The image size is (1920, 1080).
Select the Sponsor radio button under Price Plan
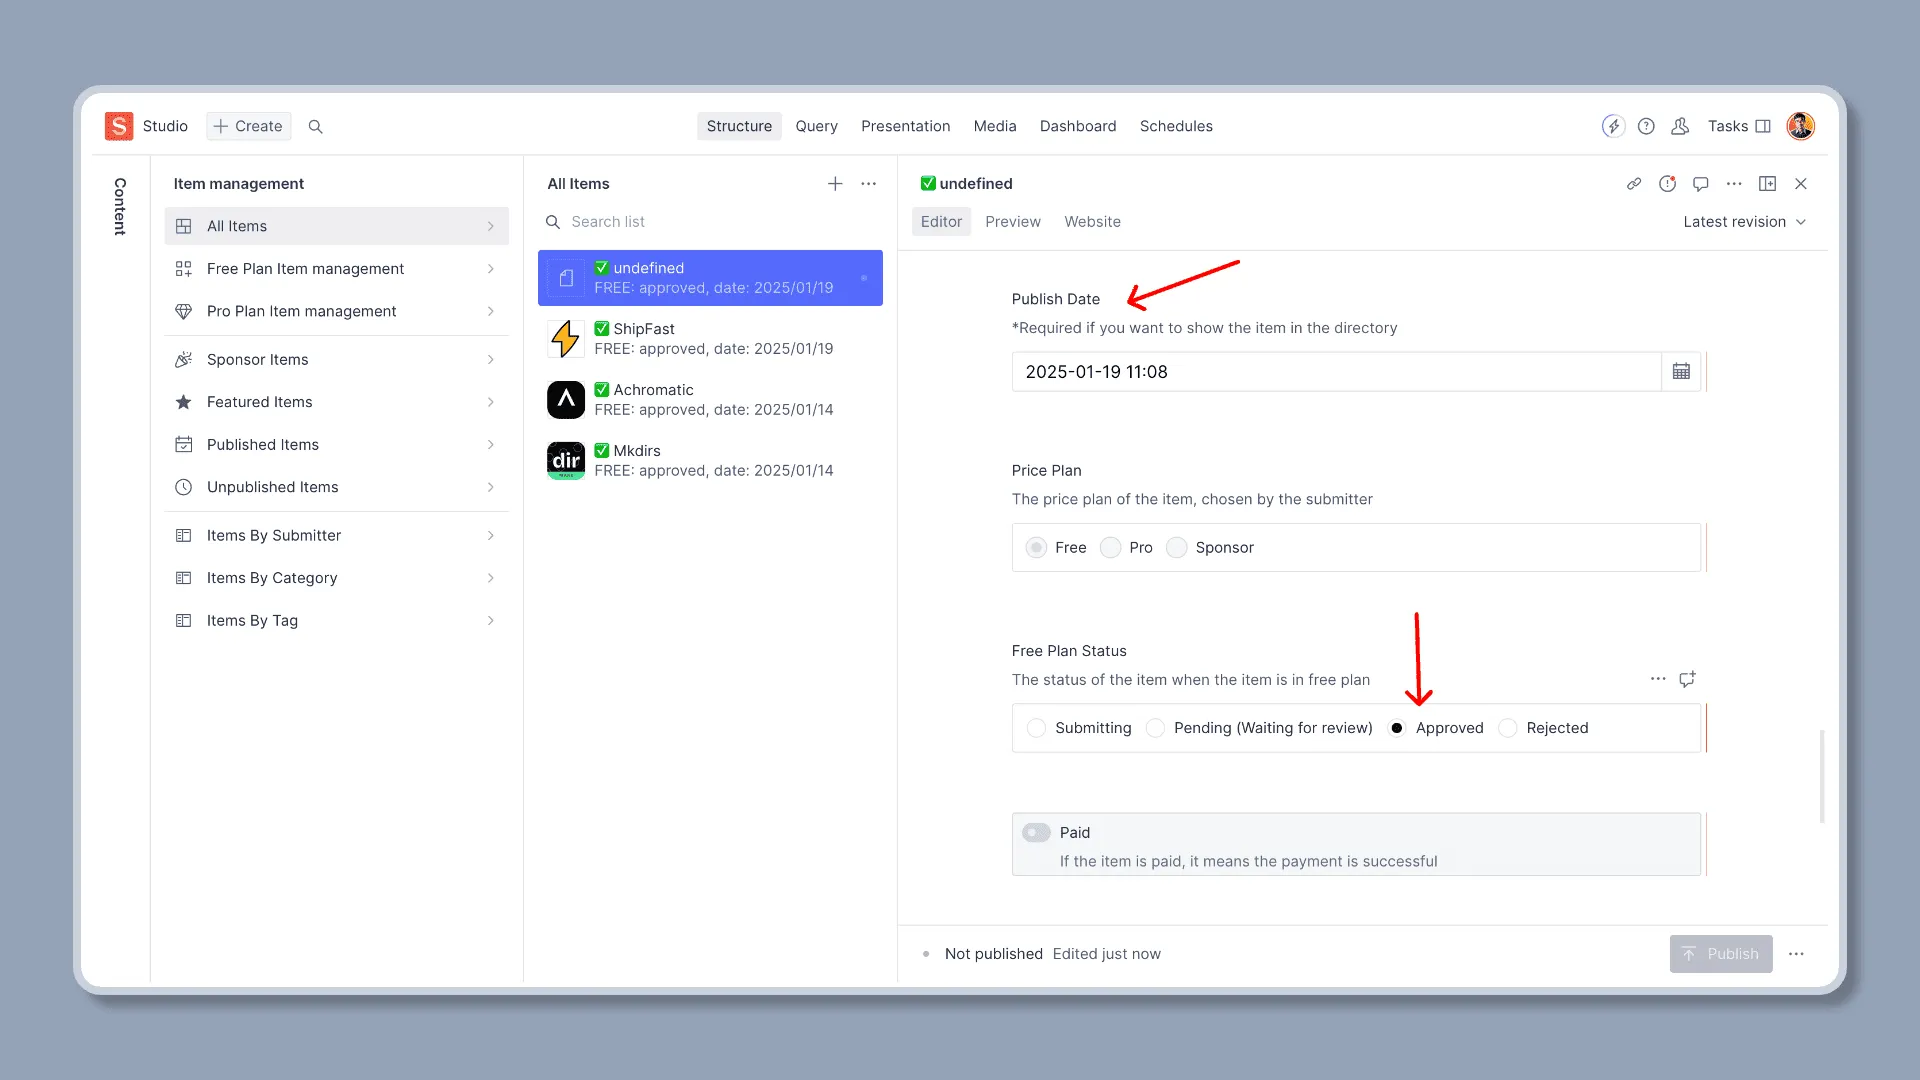[1178, 547]
